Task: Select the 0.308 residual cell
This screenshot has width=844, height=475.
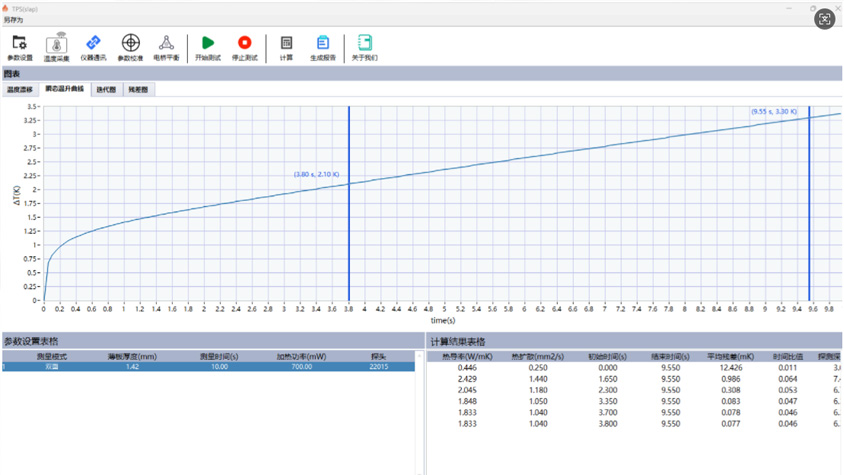Action: coord(731,390)
